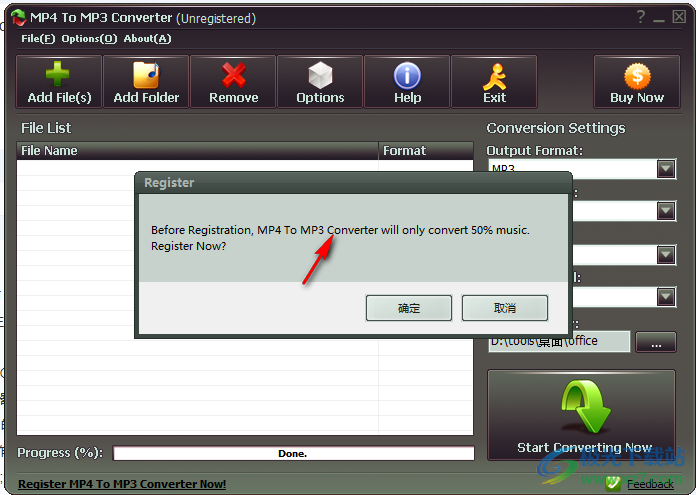696x495 pixels.
Task: Expand the Output Format dropdown
Action: (666, 169)
